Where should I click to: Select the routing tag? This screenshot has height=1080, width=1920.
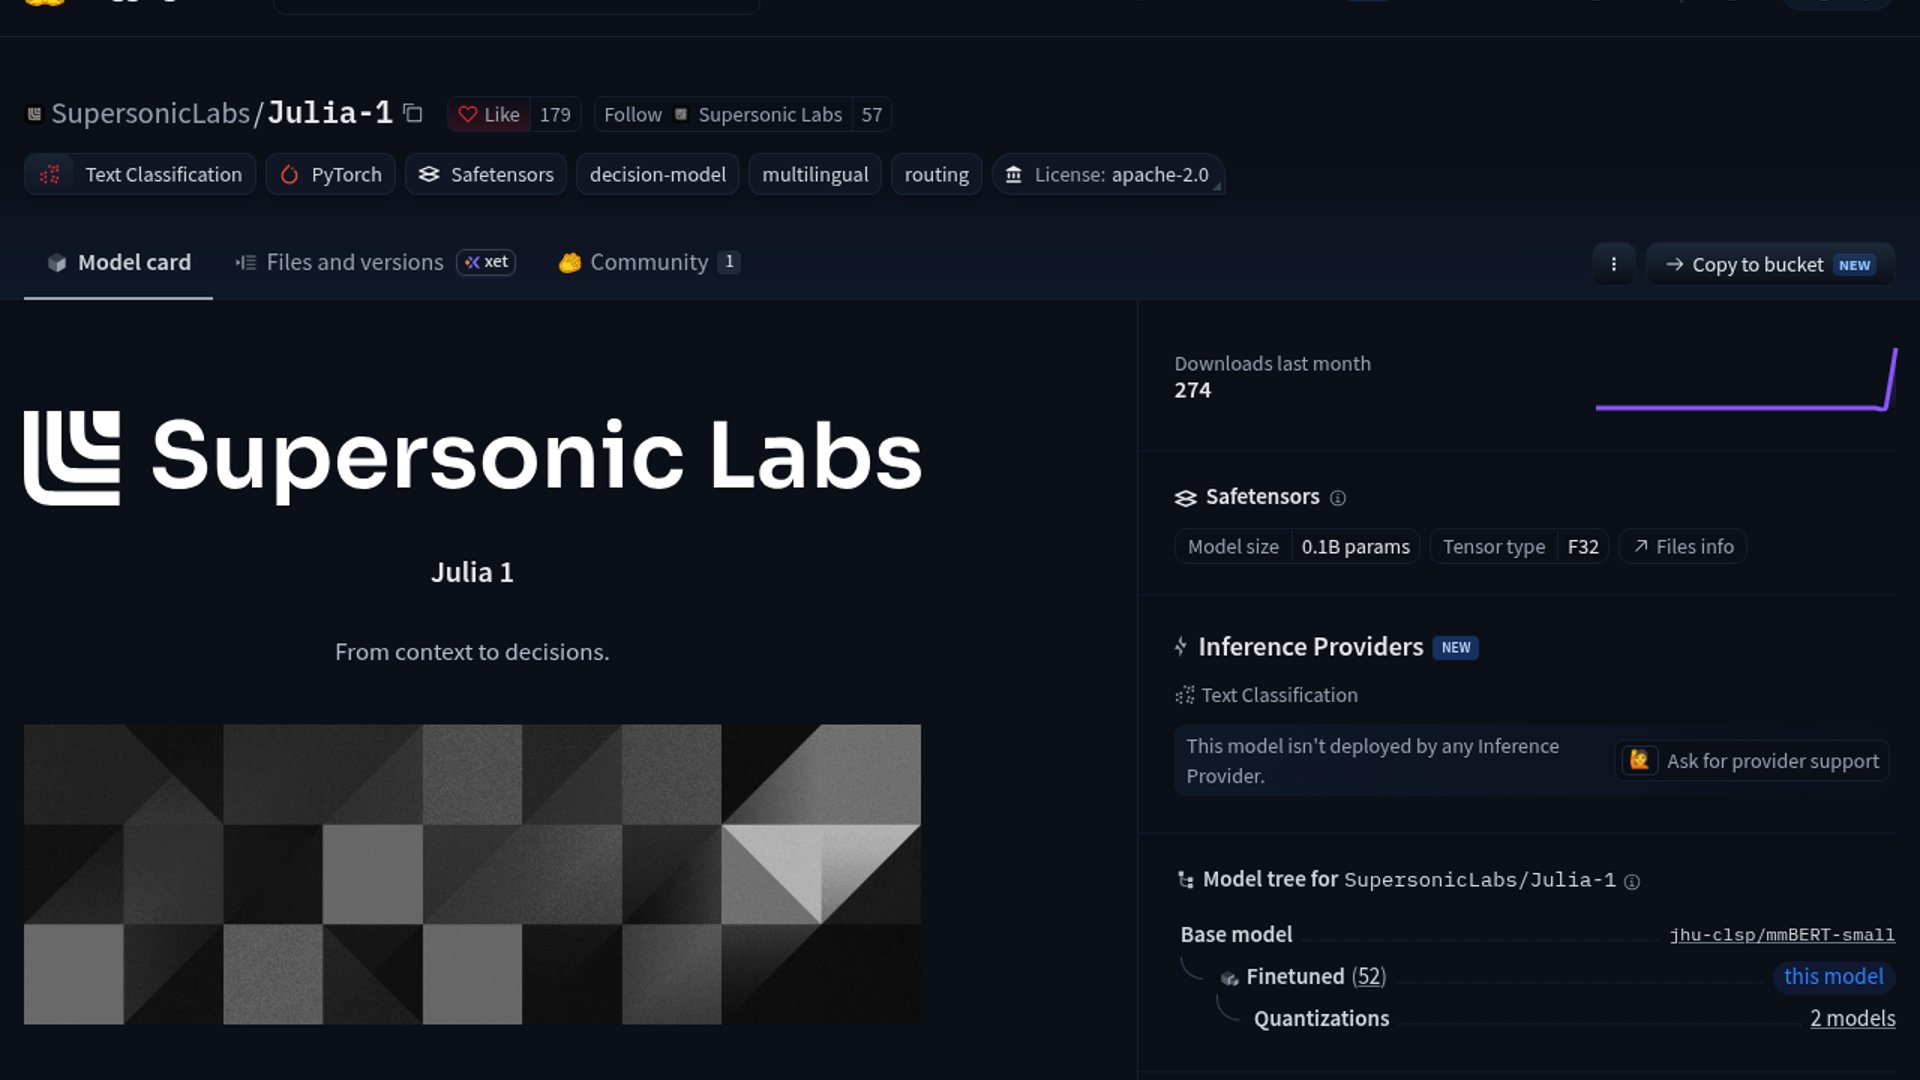936,174
